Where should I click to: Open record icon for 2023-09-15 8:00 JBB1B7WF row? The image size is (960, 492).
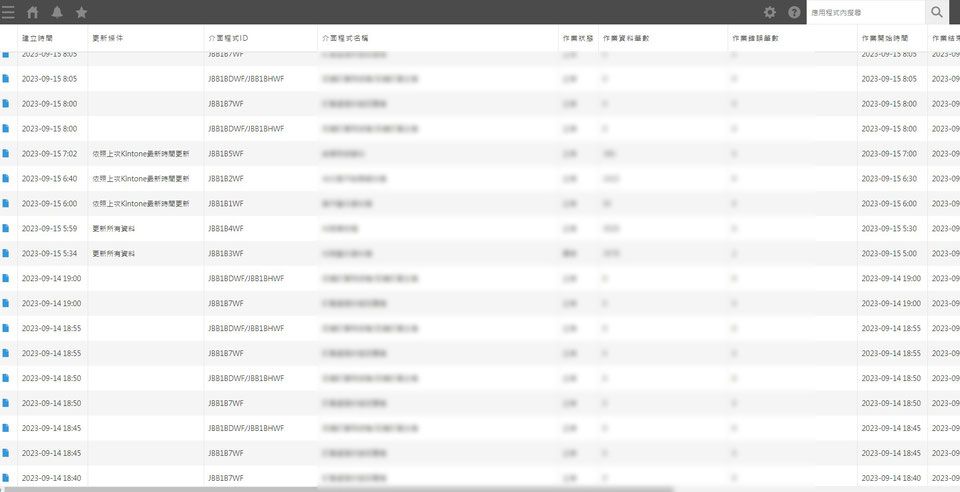6,104
